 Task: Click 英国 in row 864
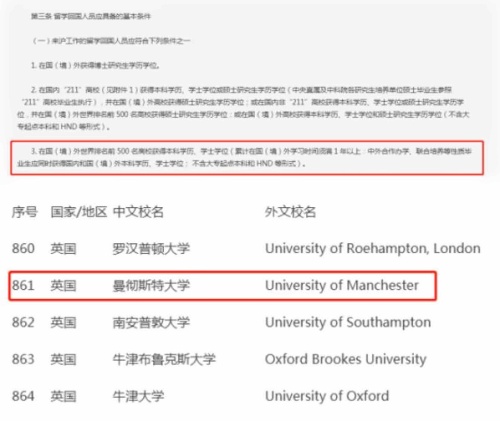click(63, 396)
